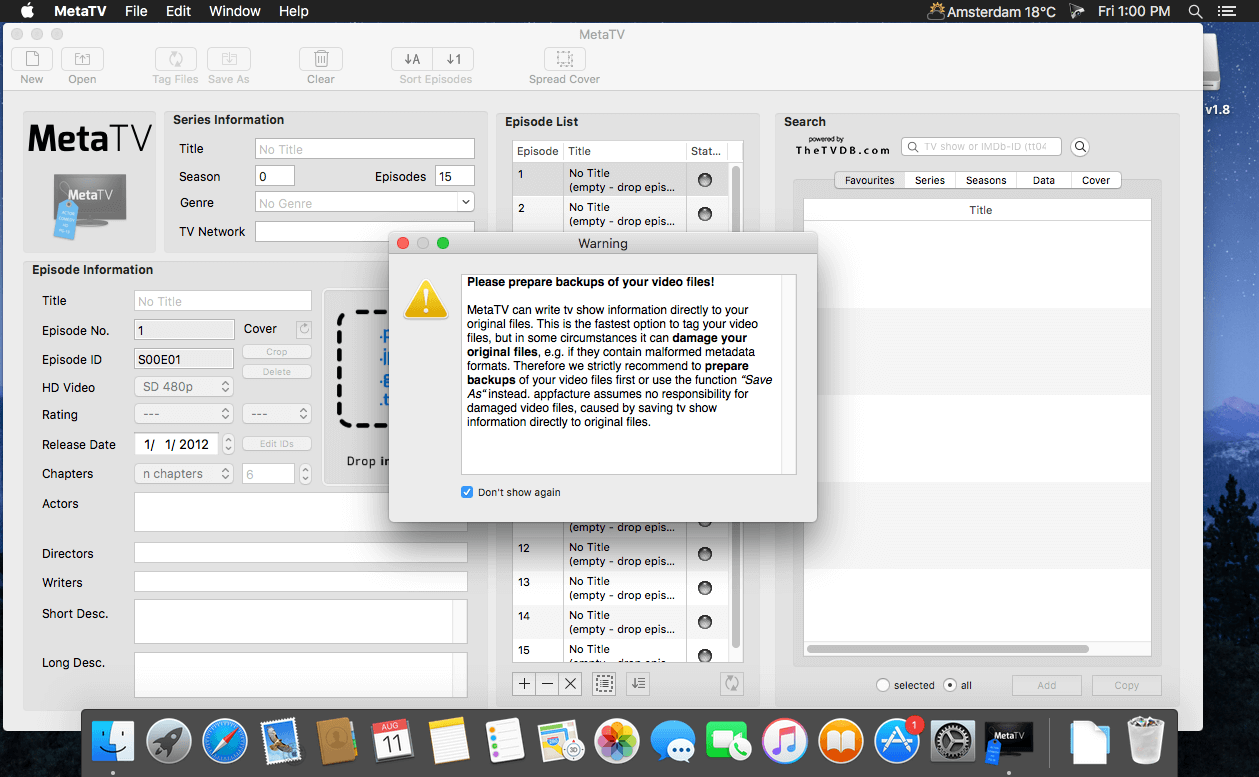Switch to the Seasons tab
Viewport: 1259px width, 777px height.
pos(986,180)
